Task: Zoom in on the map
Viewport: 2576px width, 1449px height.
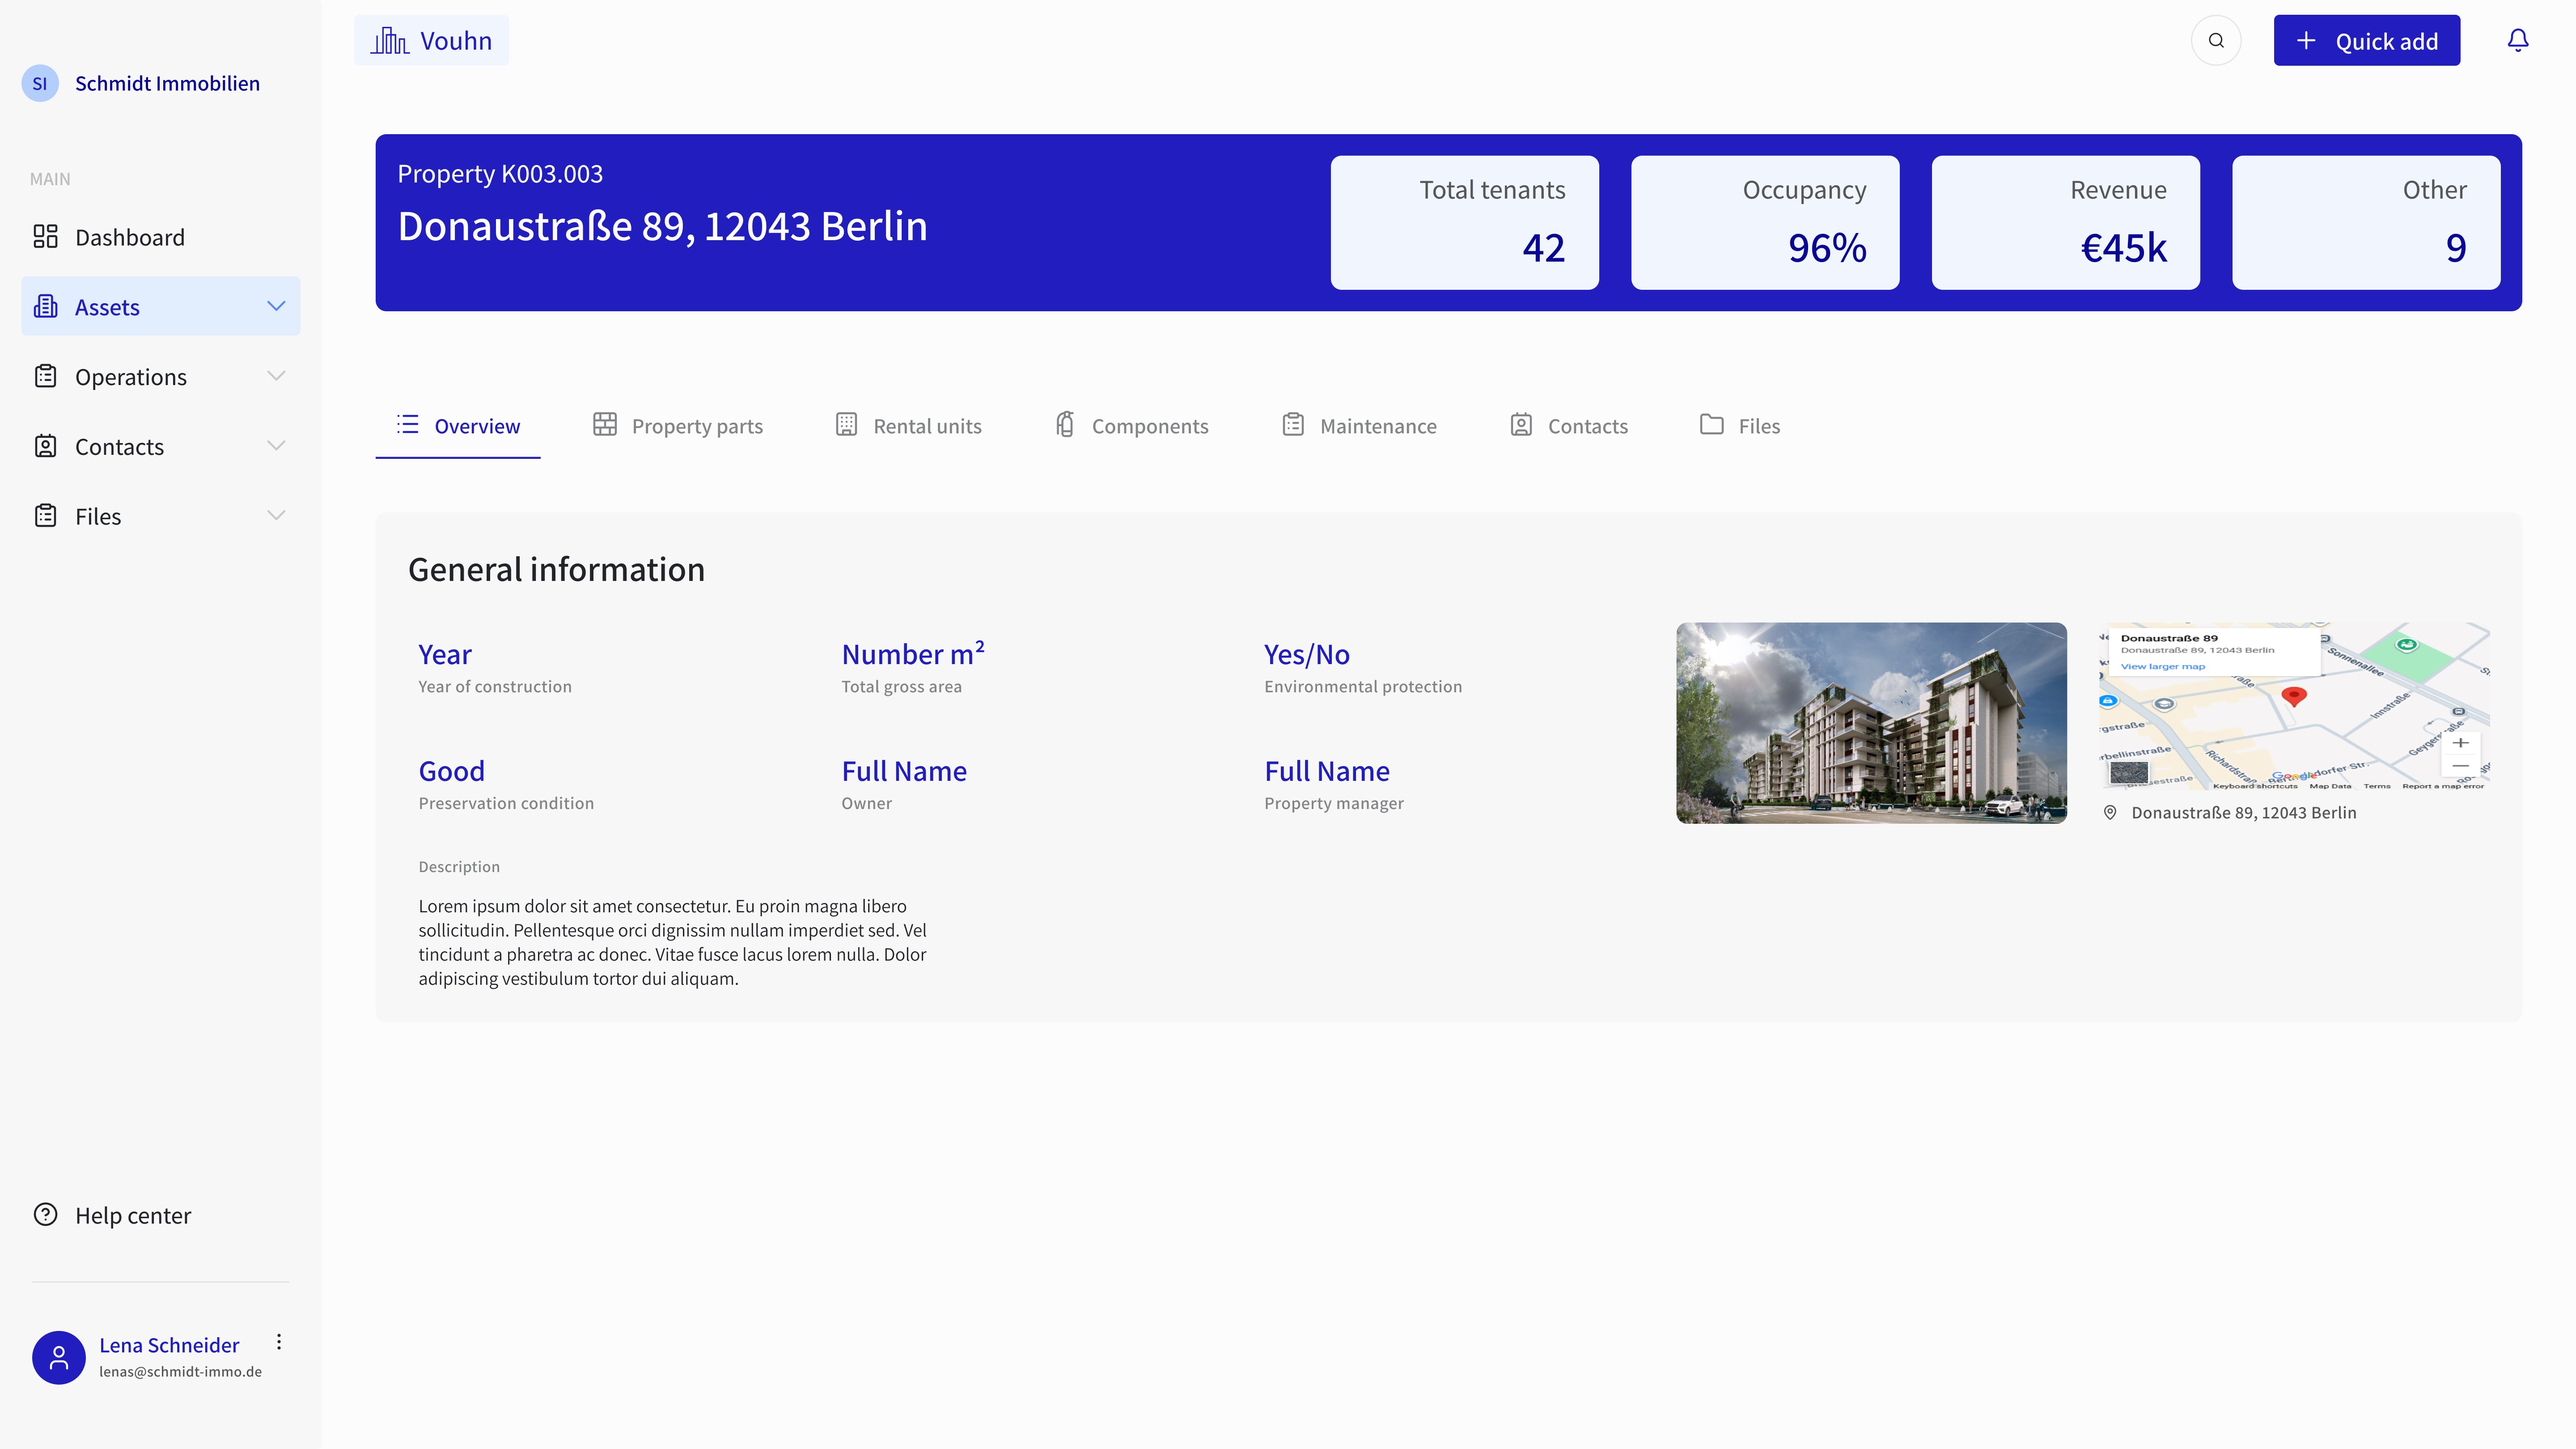Action: pos(2460,743)
